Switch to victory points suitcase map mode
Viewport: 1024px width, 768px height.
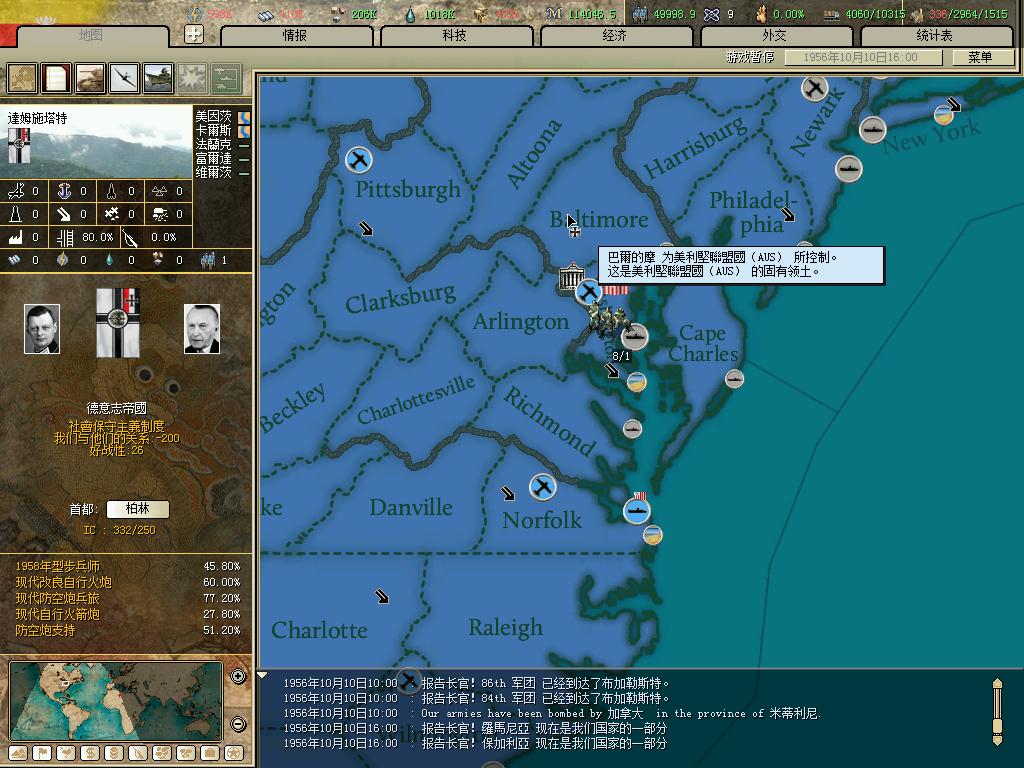click(210, 754)
